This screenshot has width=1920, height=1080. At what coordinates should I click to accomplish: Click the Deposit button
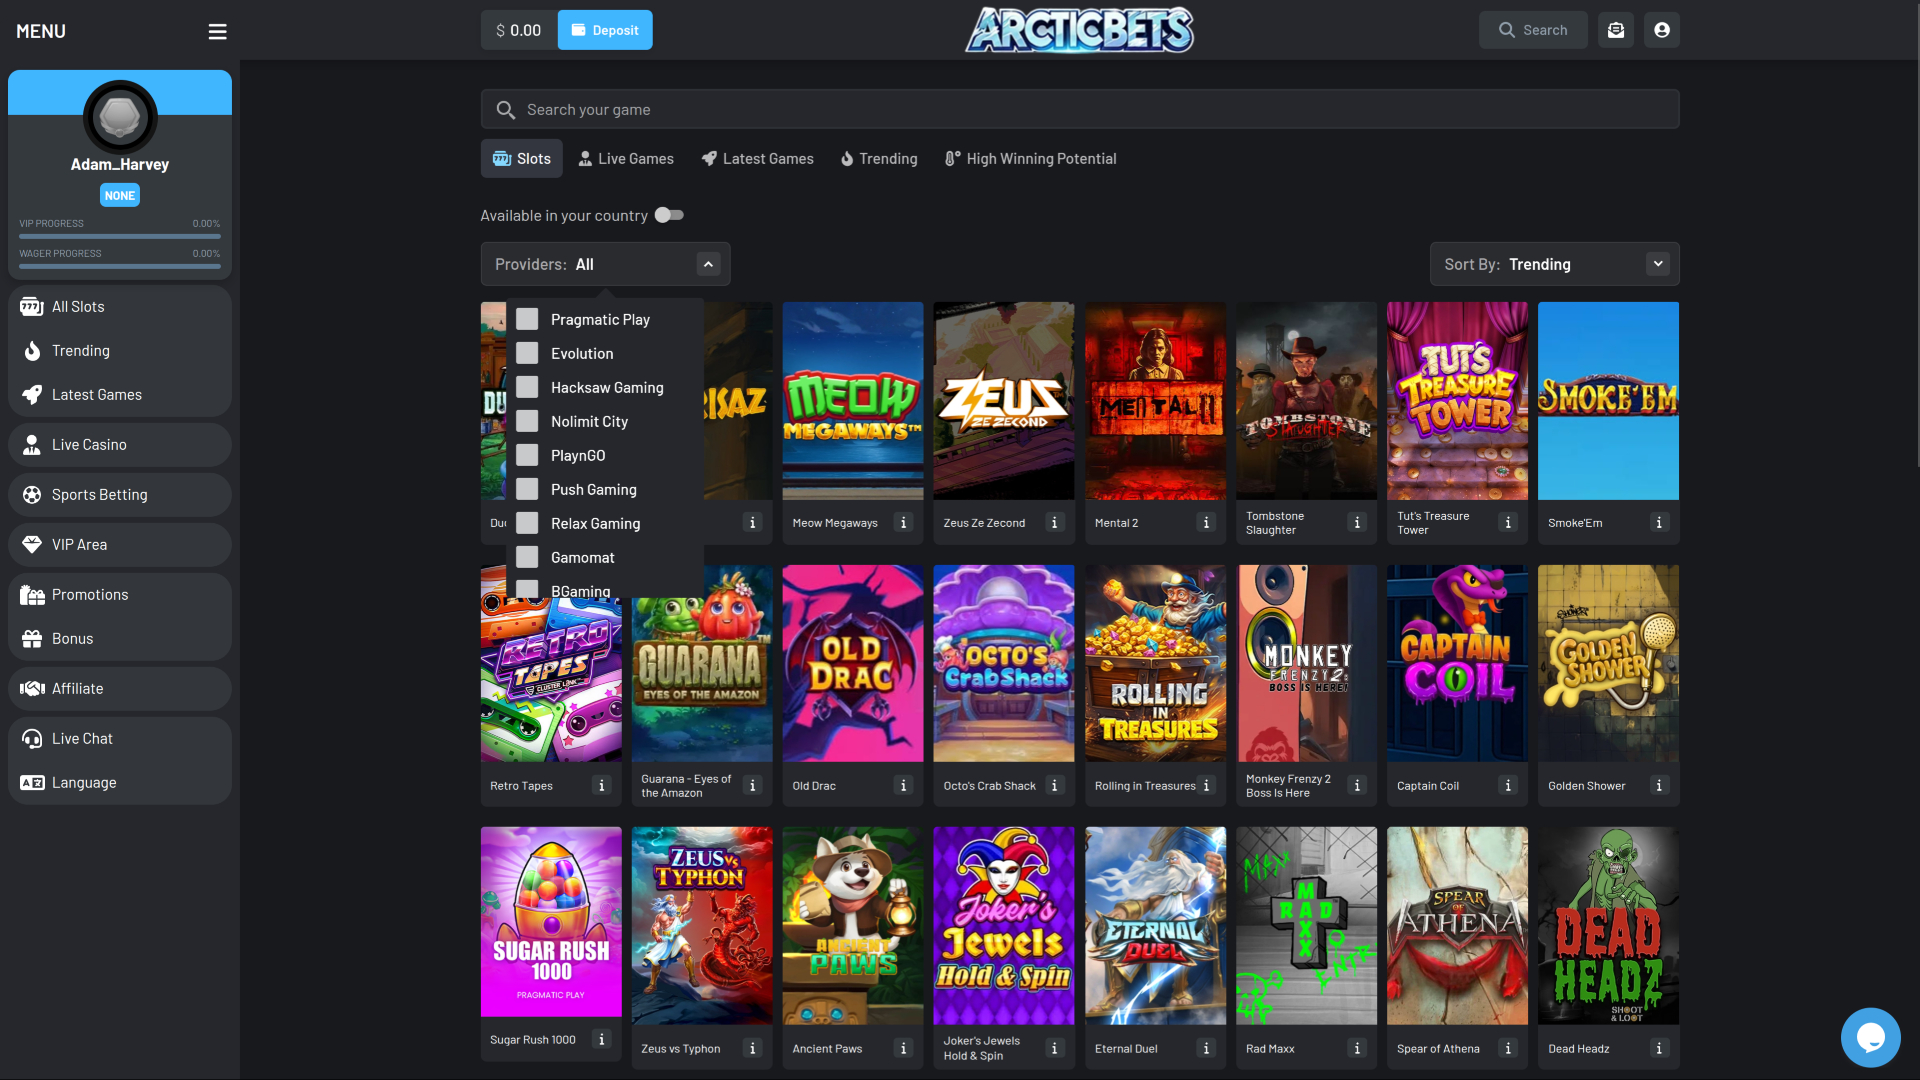click(x=605, y=30)
